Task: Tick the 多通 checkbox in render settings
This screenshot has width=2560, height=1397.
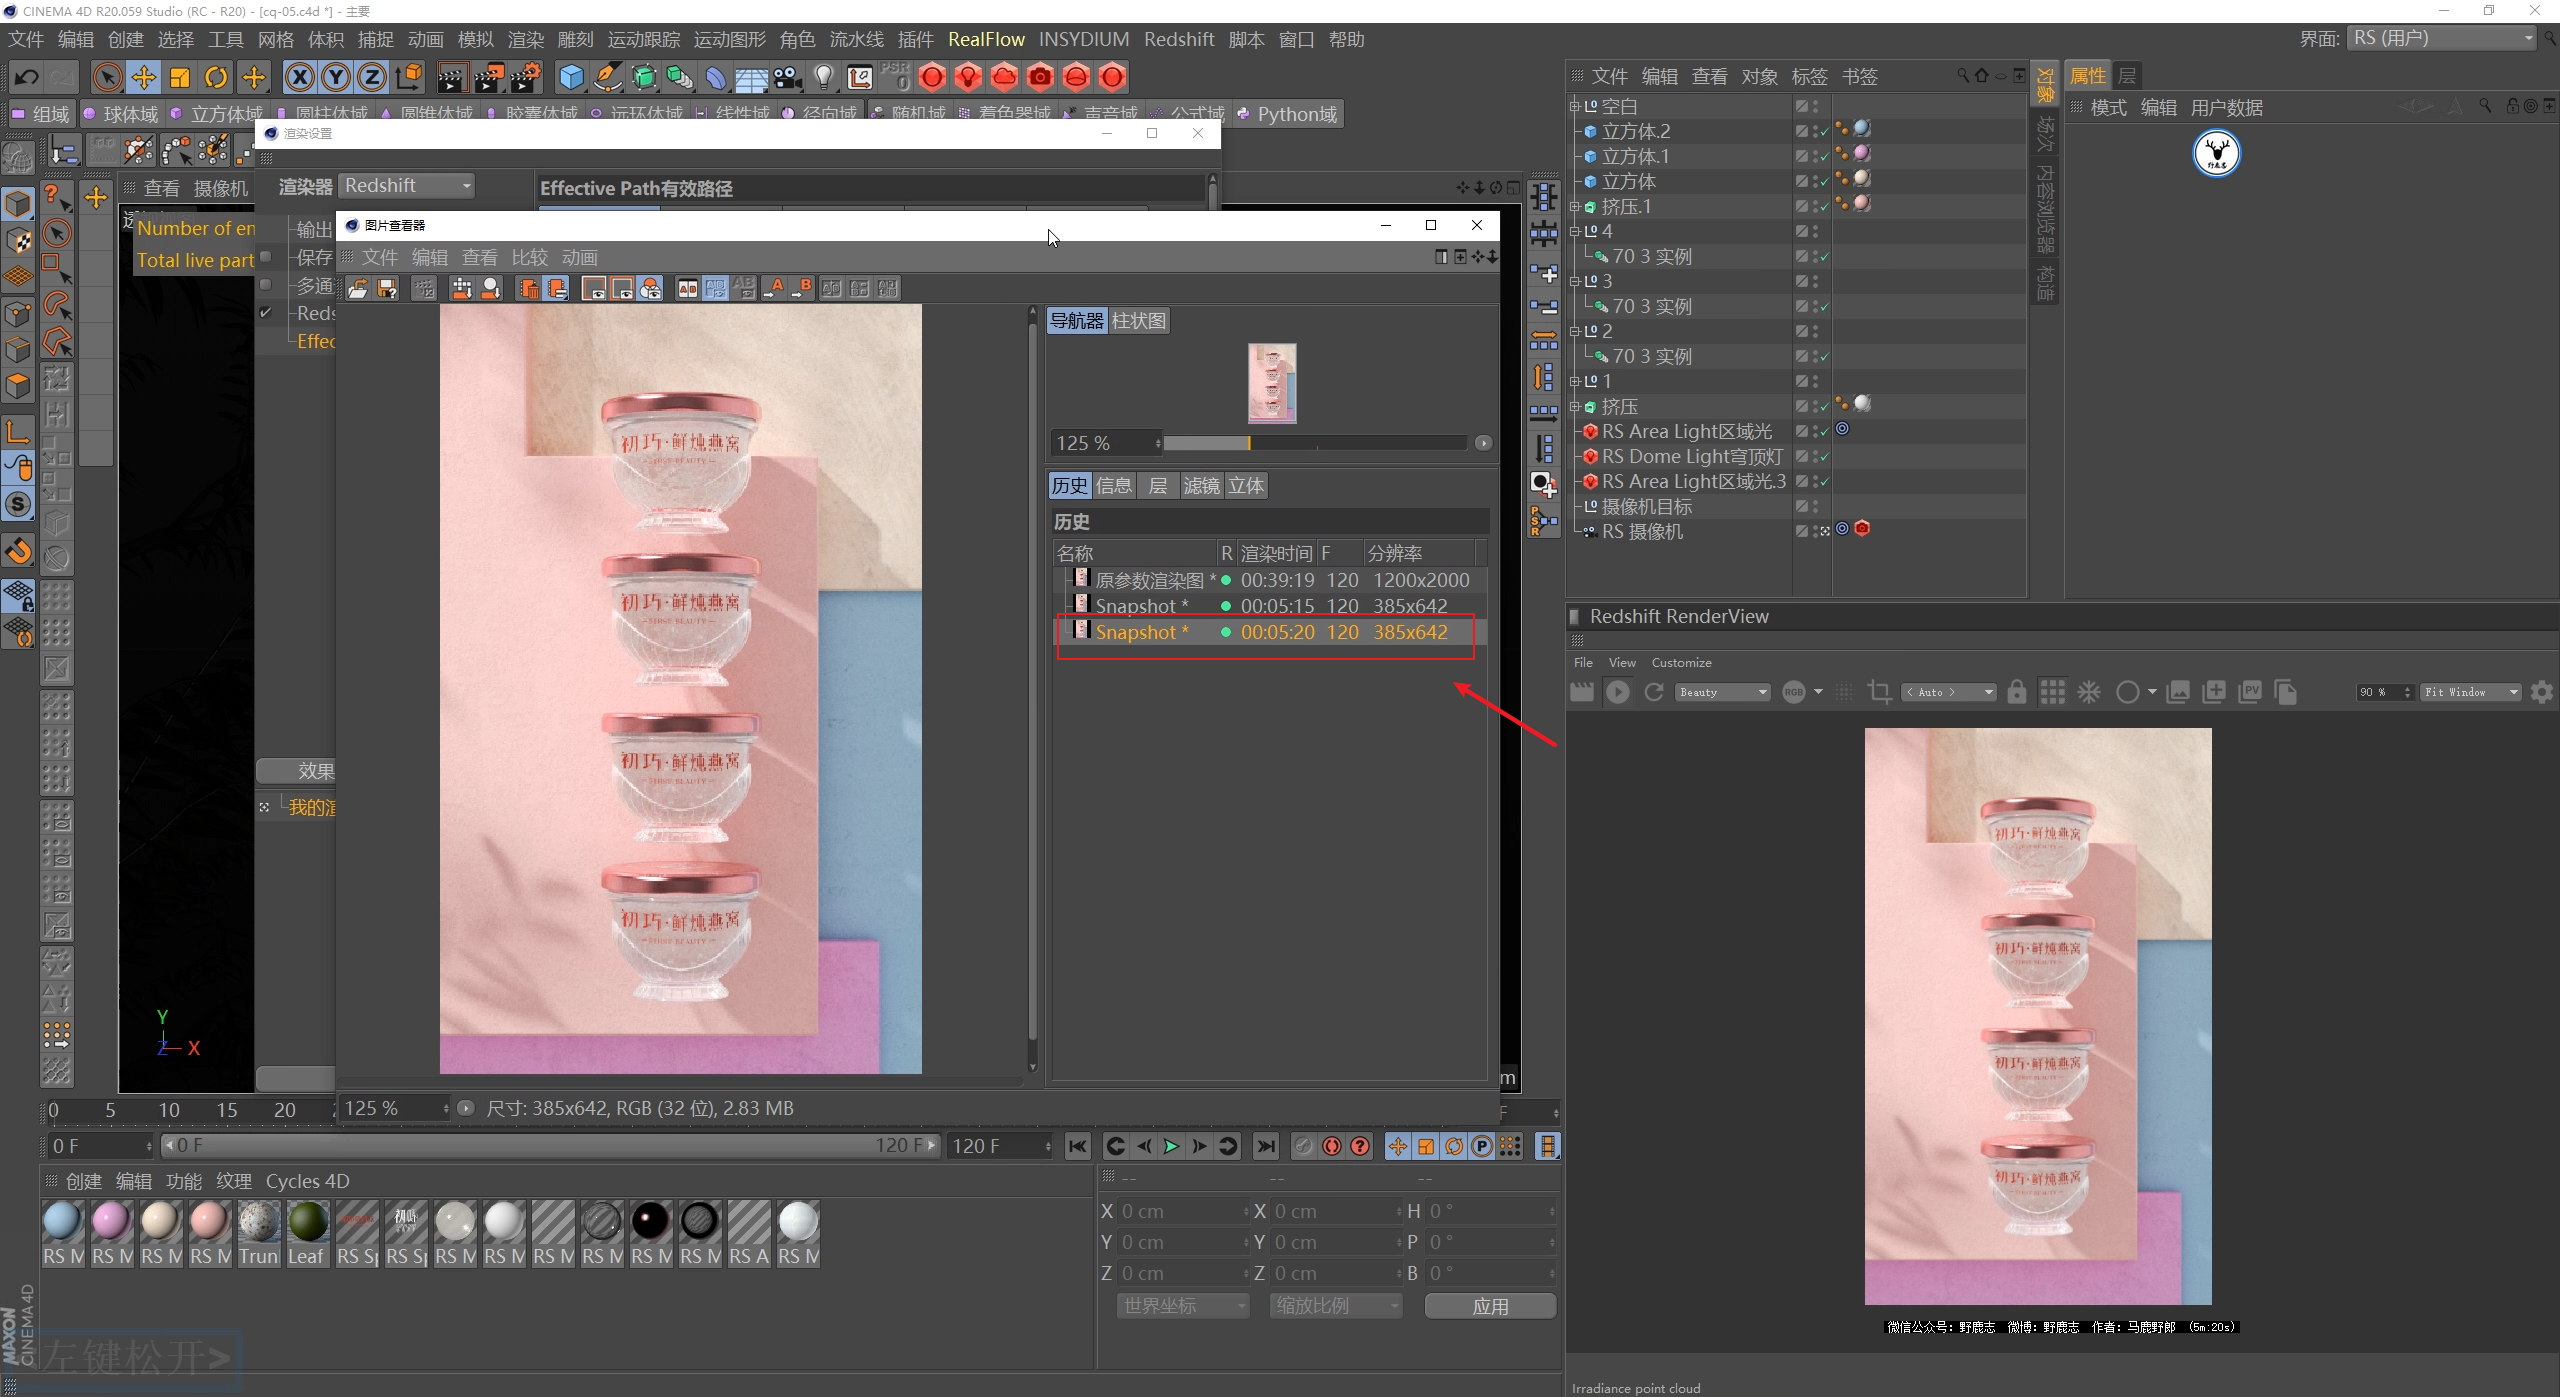Action: click(266, 285)
